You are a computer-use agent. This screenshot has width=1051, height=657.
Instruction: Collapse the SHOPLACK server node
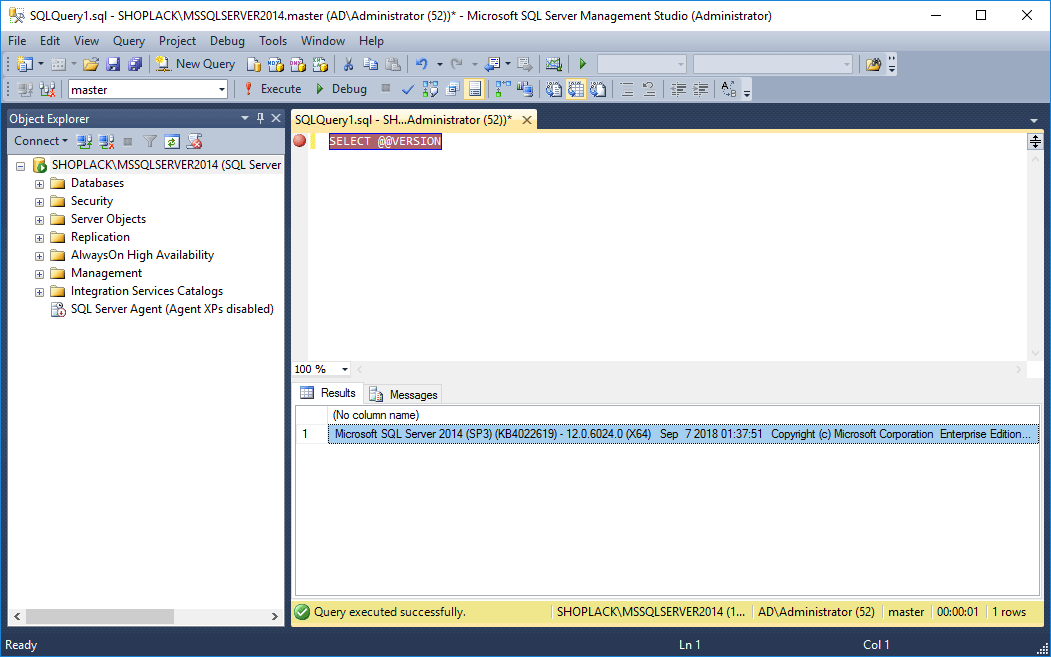(x=20, y=166)
